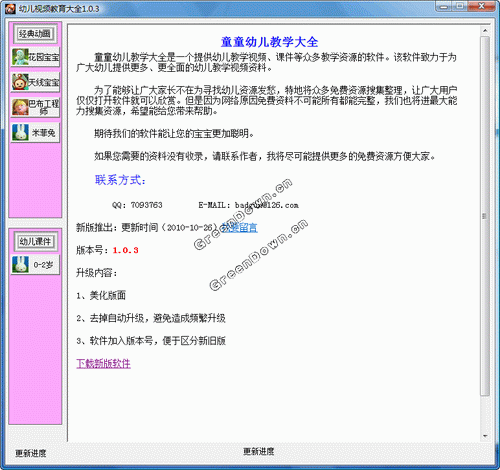Click the 更新进度 label at bottom left
The height and width of the screenshot is (470, 500).
[x=31, y=453]
